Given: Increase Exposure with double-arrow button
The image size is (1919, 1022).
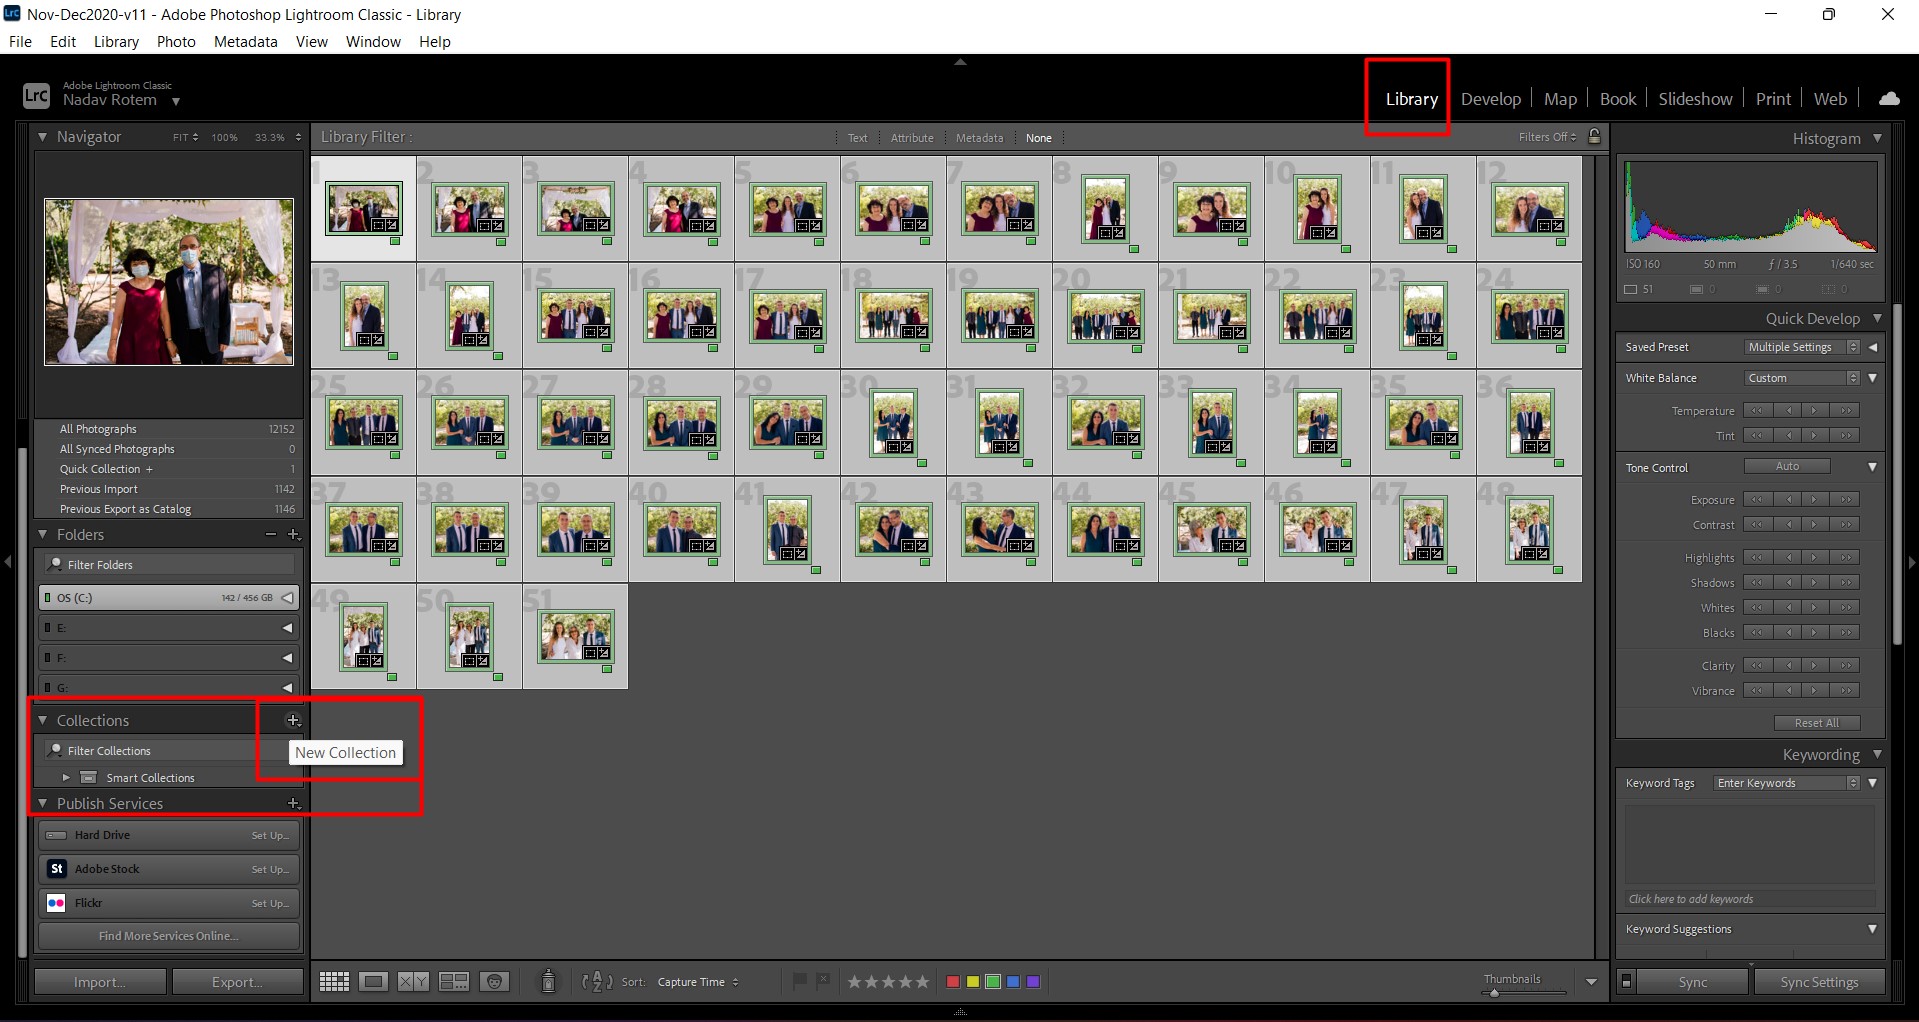Looking at the screenshot, I should click(x=1846, y=499).
